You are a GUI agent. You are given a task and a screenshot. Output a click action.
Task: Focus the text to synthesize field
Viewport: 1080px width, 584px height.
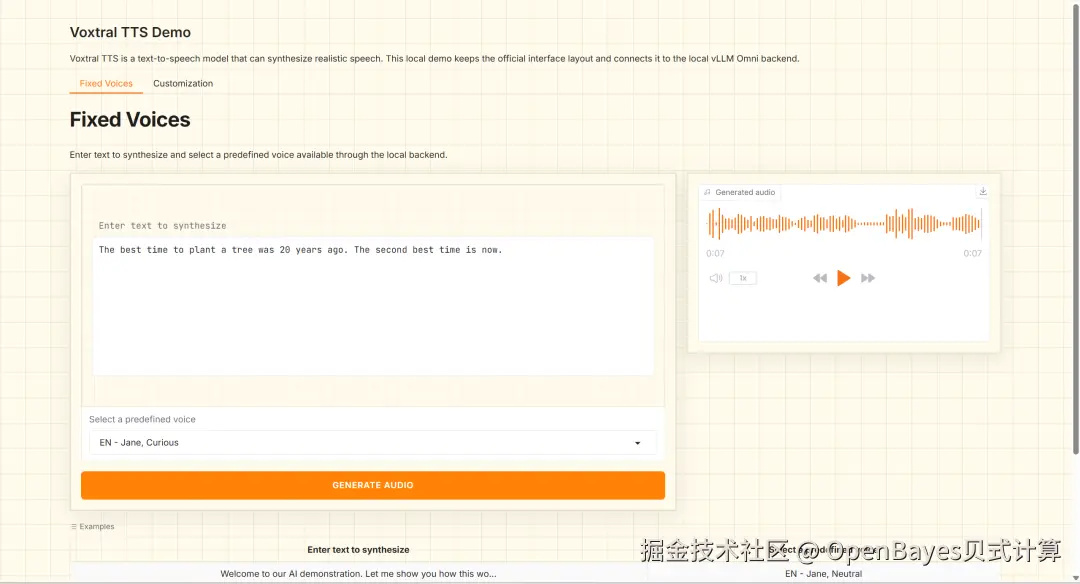tap(373, 306)
